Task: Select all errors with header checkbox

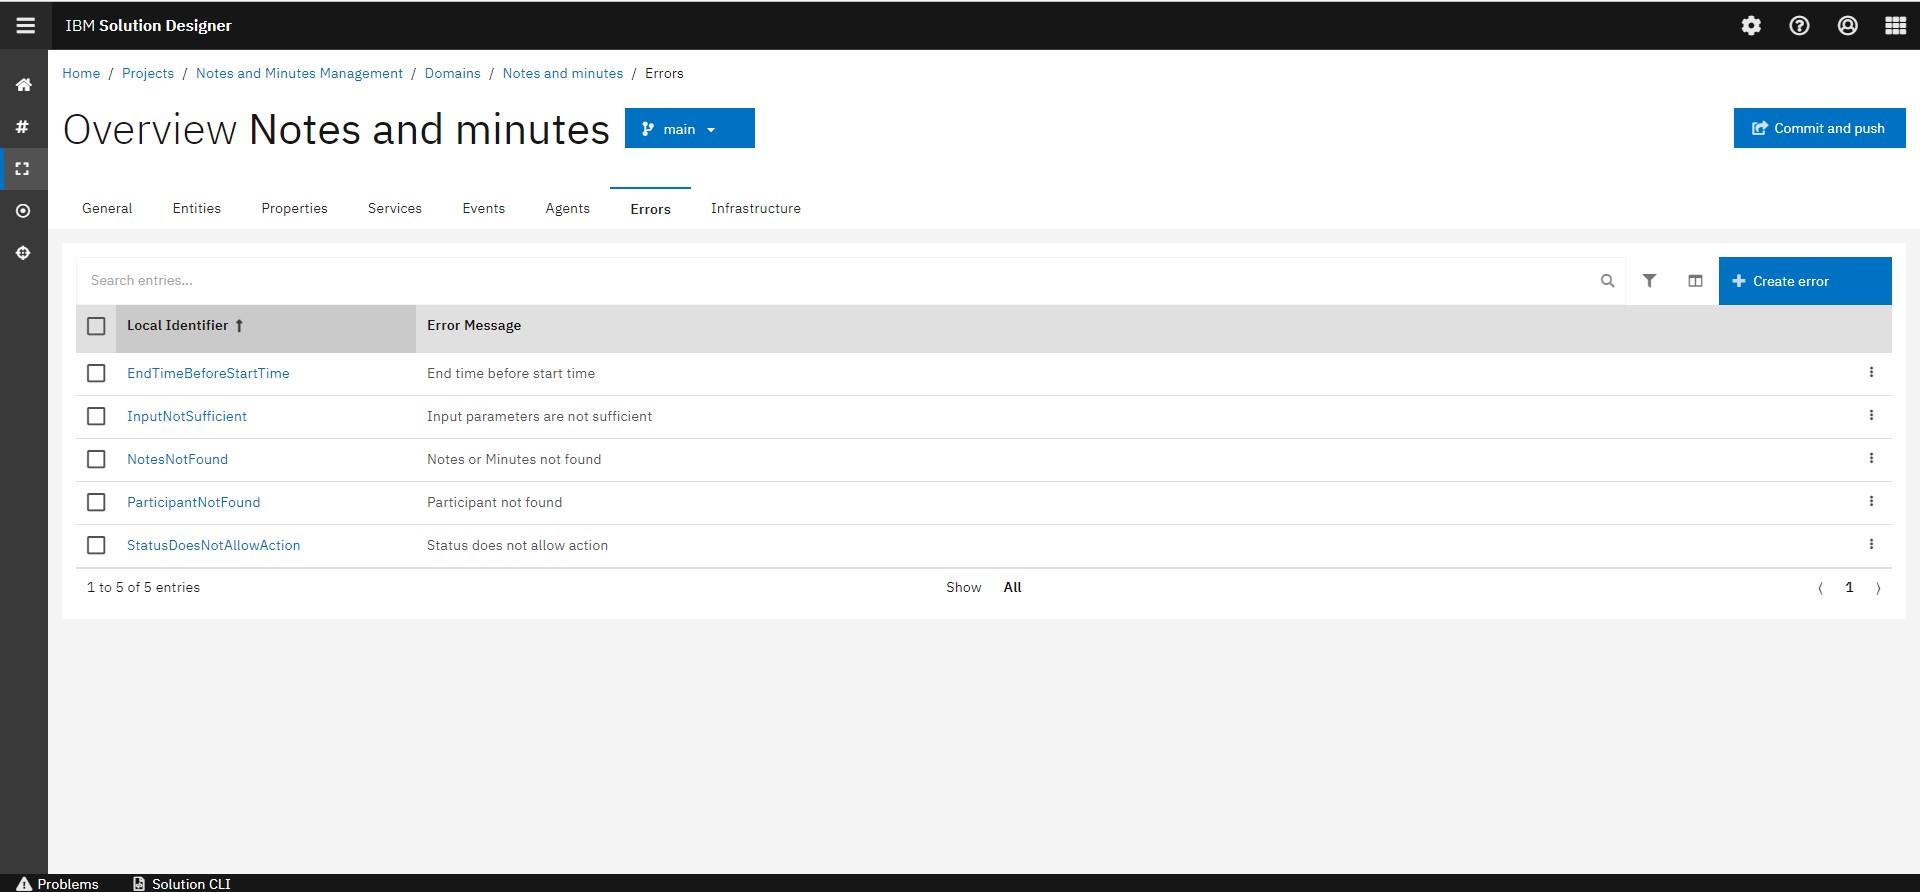Action: (x=96, y=326)
